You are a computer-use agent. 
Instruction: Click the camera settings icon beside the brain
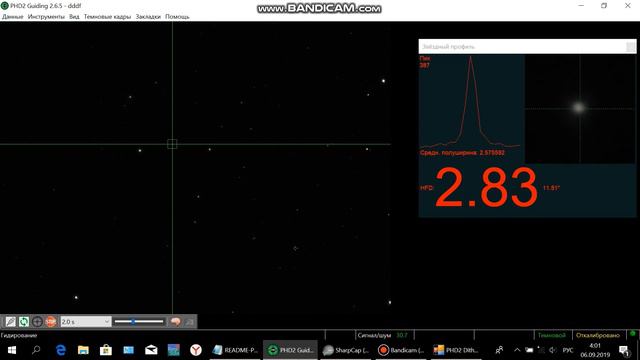click(189, 322)
